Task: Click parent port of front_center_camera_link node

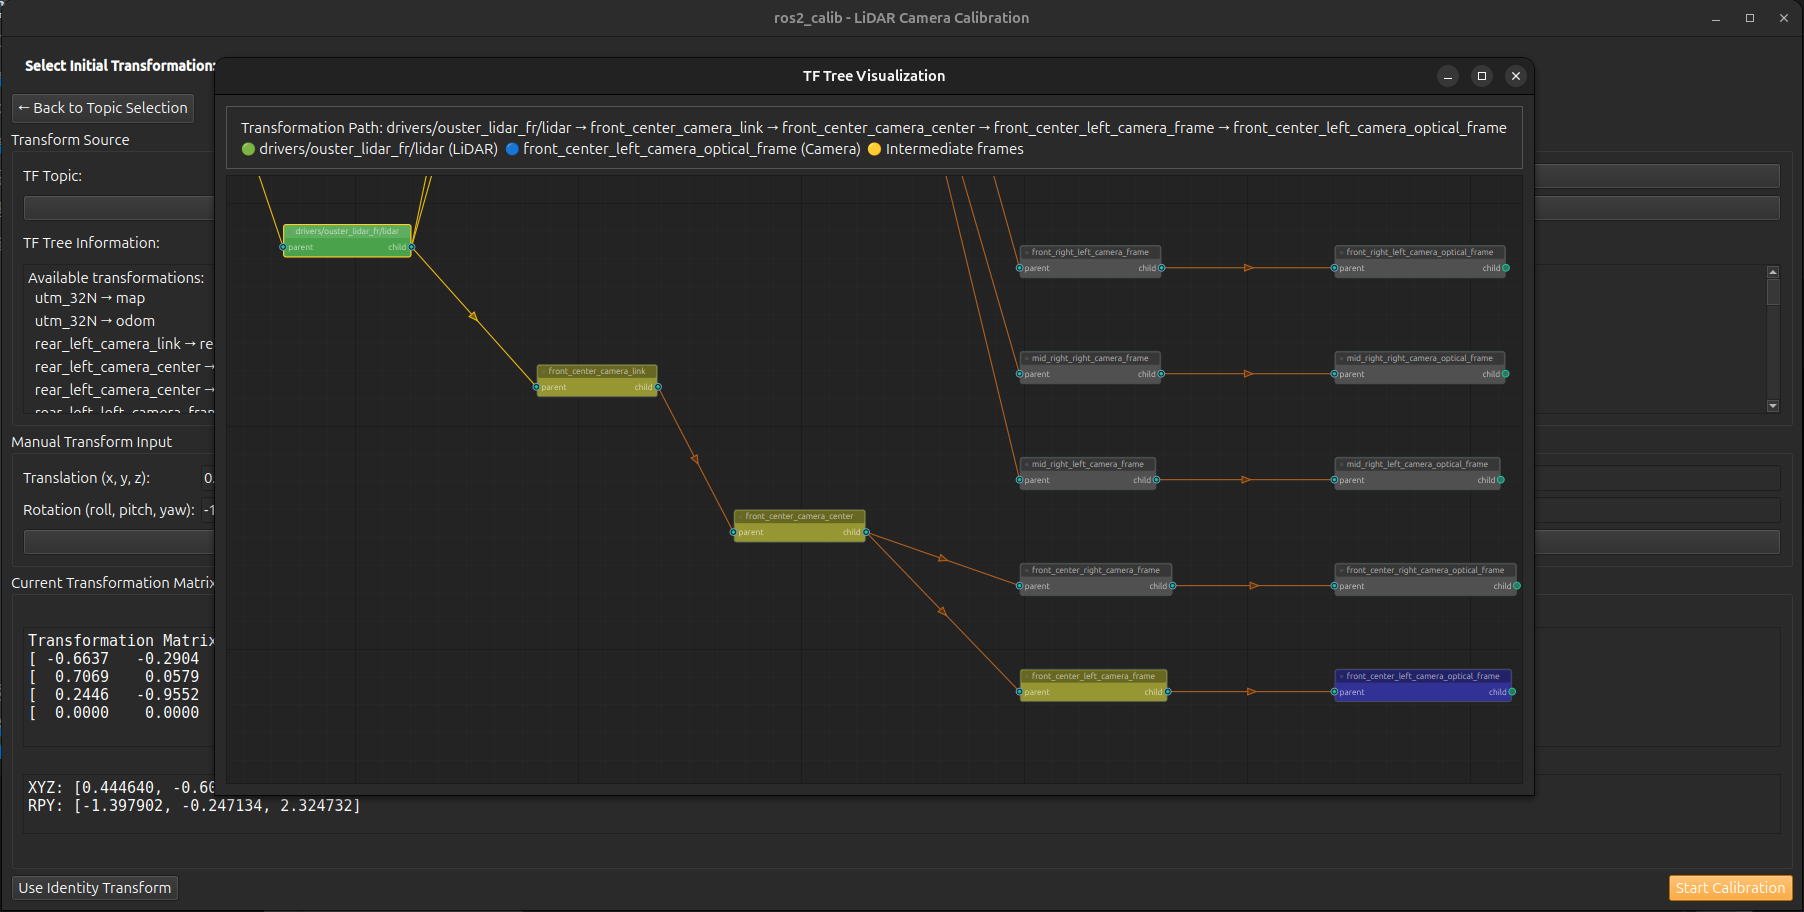Action: pos(537,387)
